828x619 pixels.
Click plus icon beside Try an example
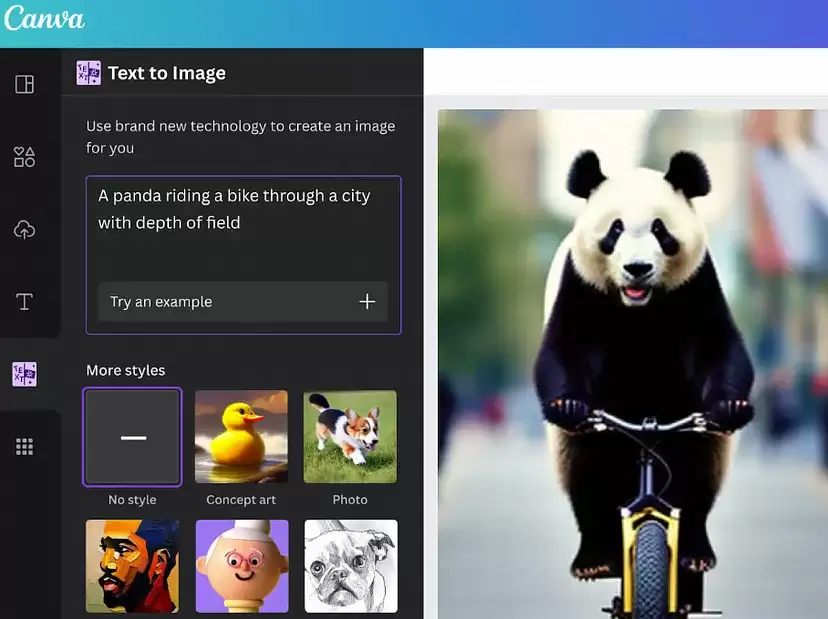pyautogui.click(x=367, y=302)
